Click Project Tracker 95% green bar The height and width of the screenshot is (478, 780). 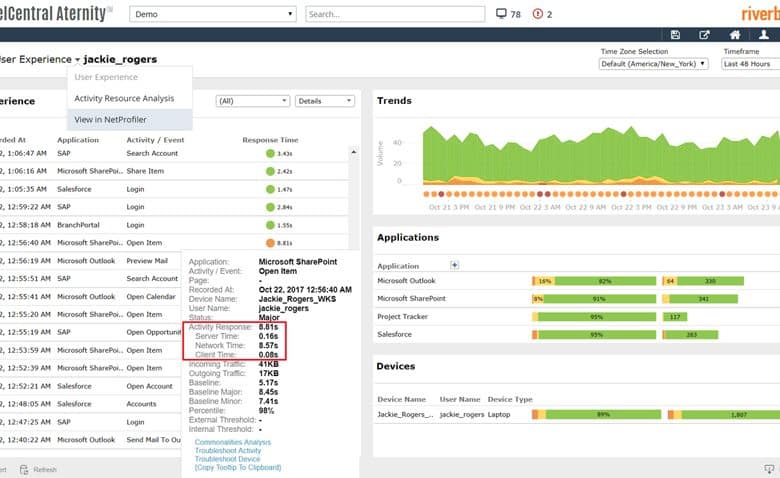coord(597,317)
